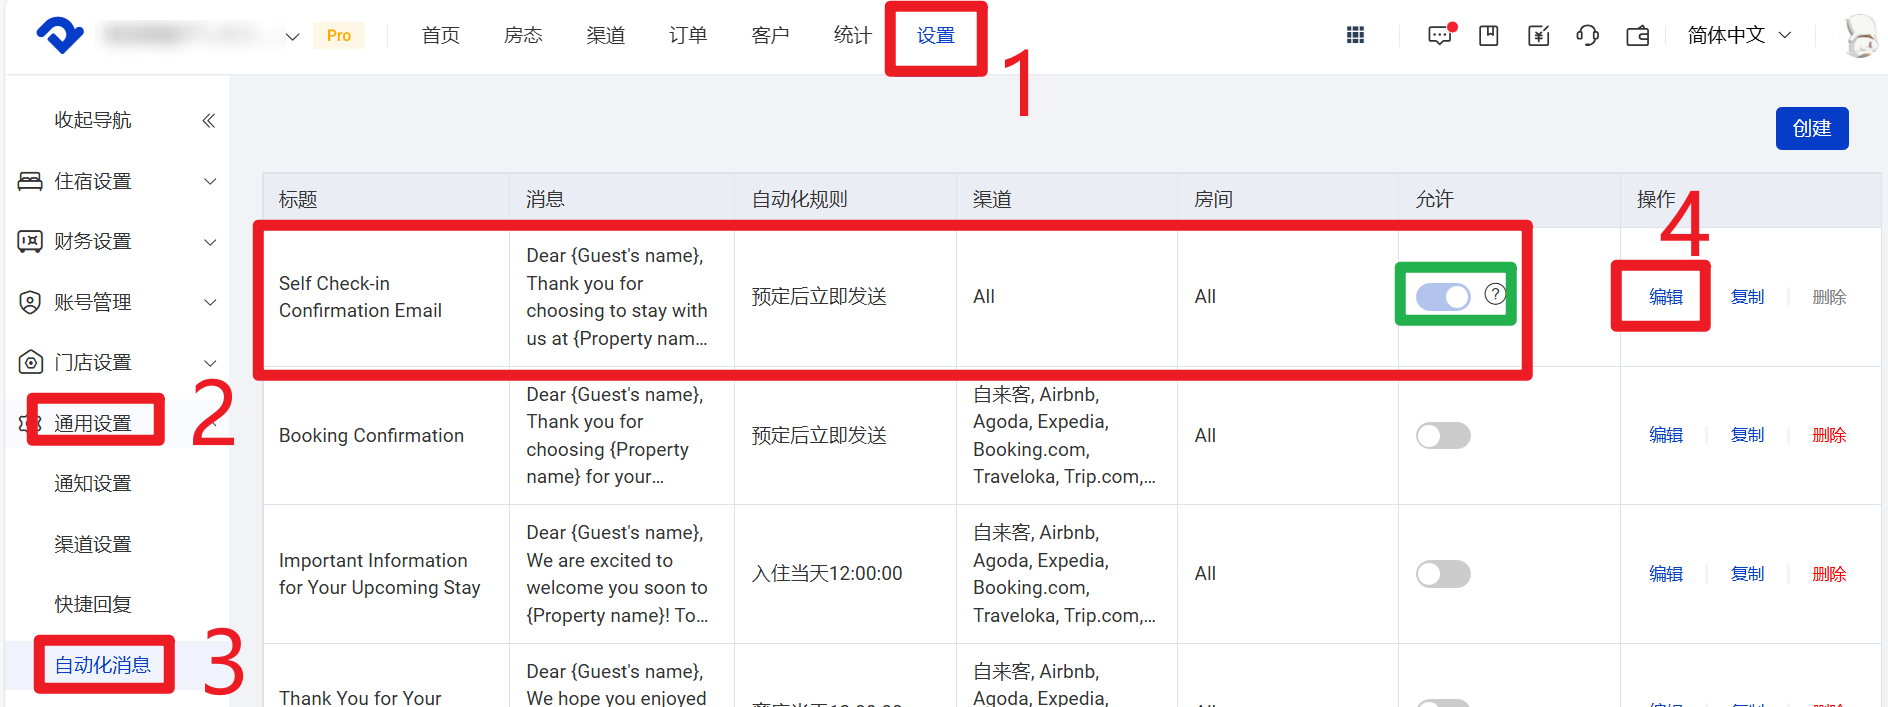Expand 住宿设置 chevron
Screen dimensions: 1888x707
tap(210, 181)
